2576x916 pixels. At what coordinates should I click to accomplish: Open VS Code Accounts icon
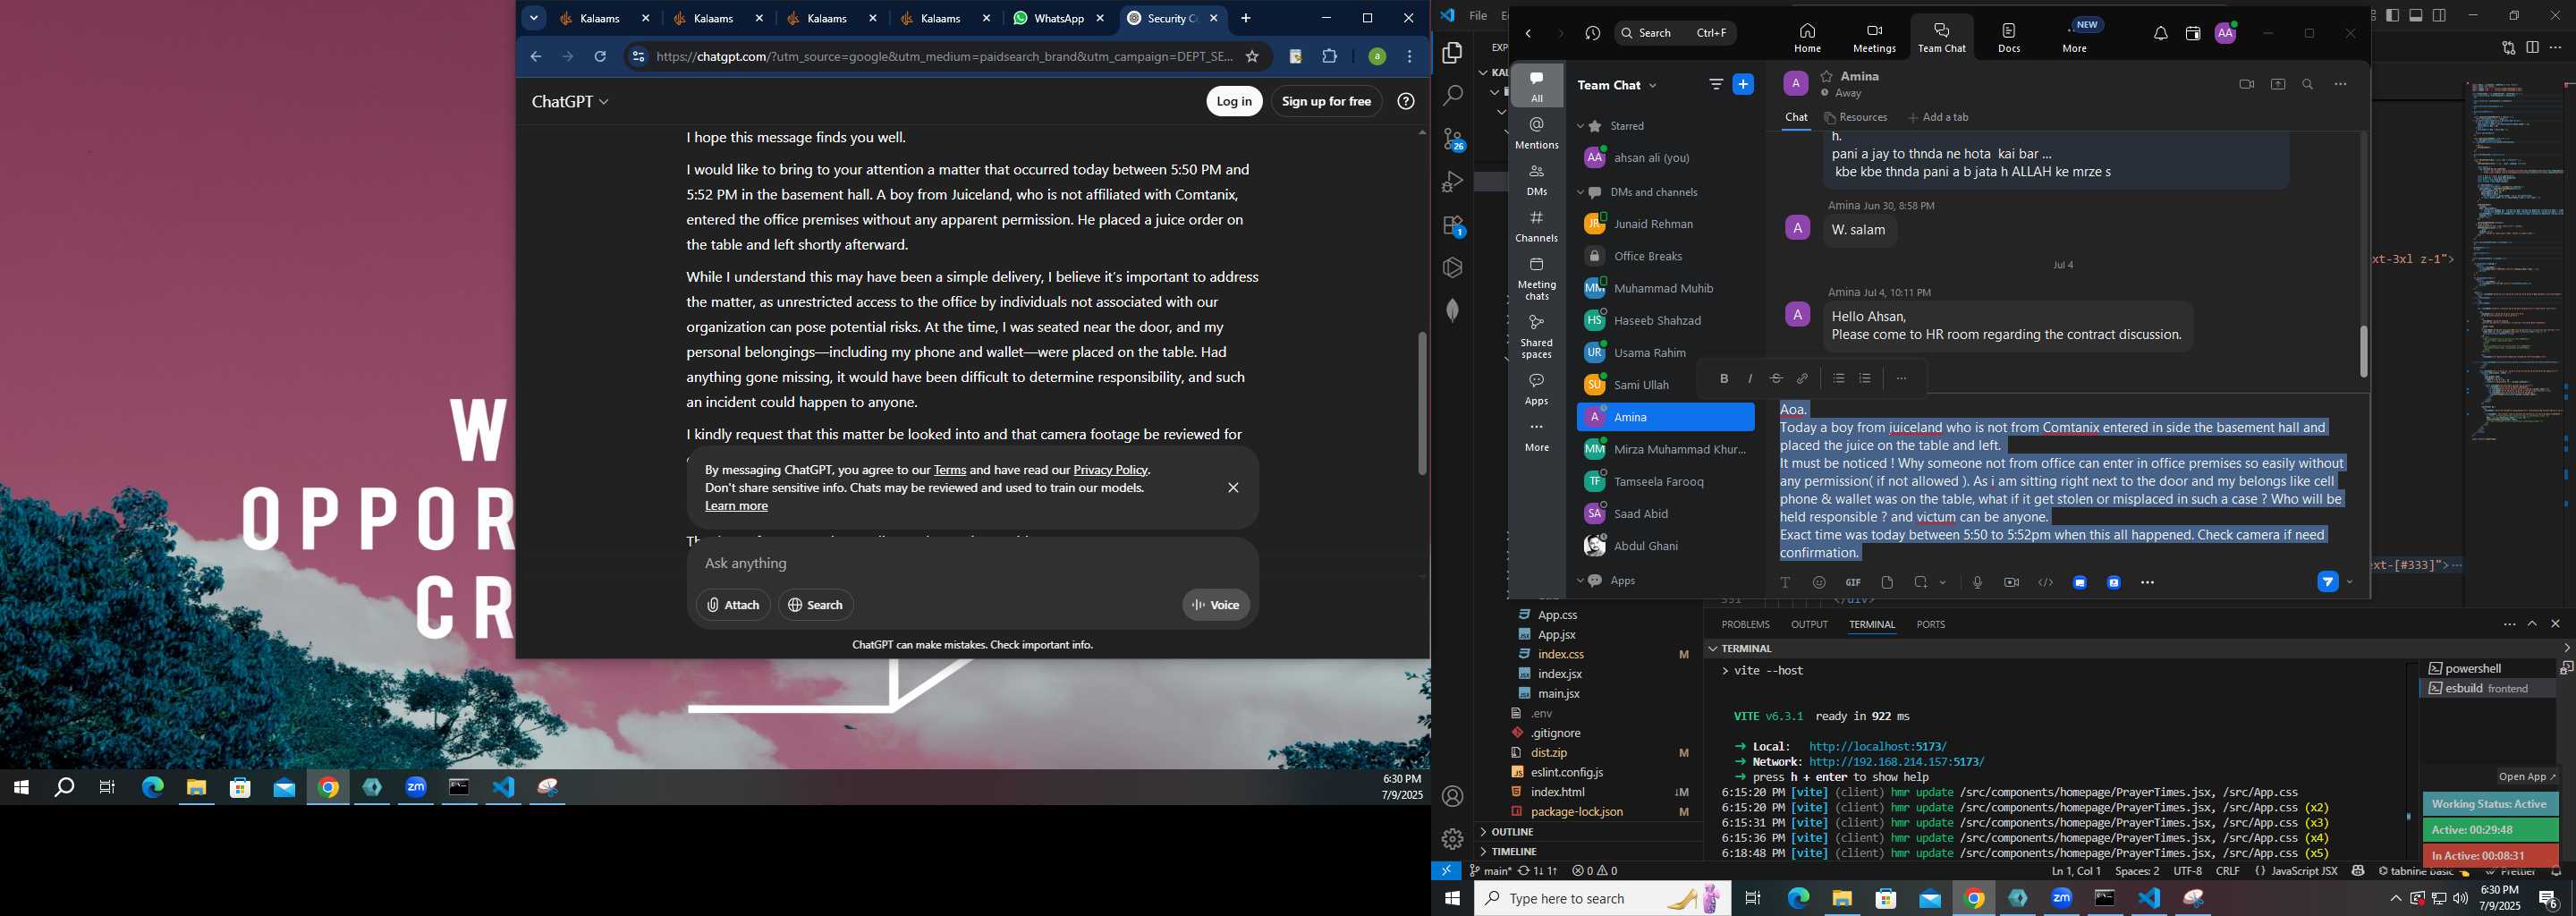[1453, 796]
